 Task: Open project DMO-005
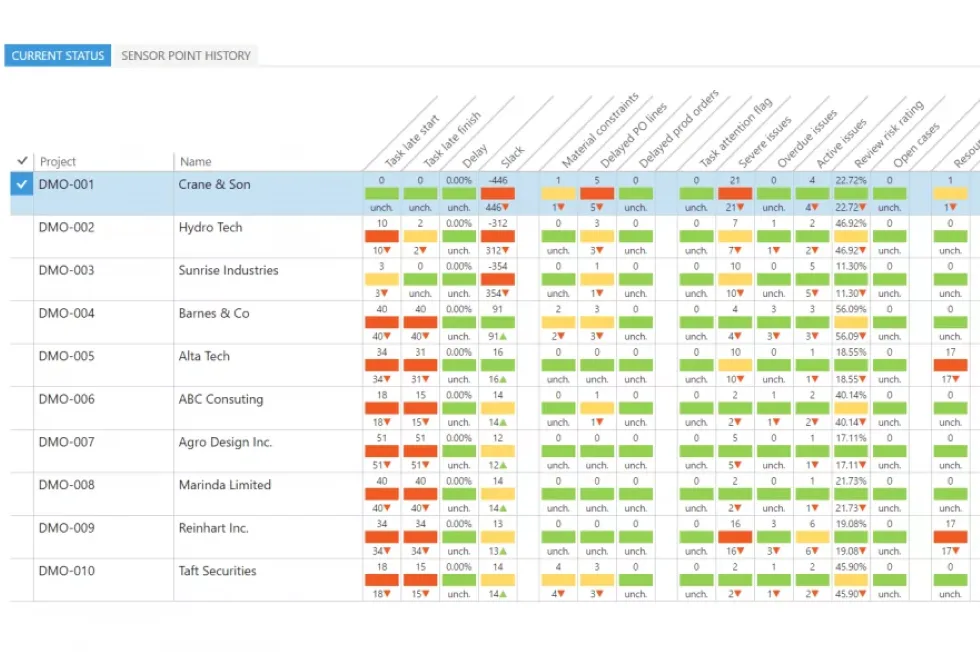click(66, 357)
